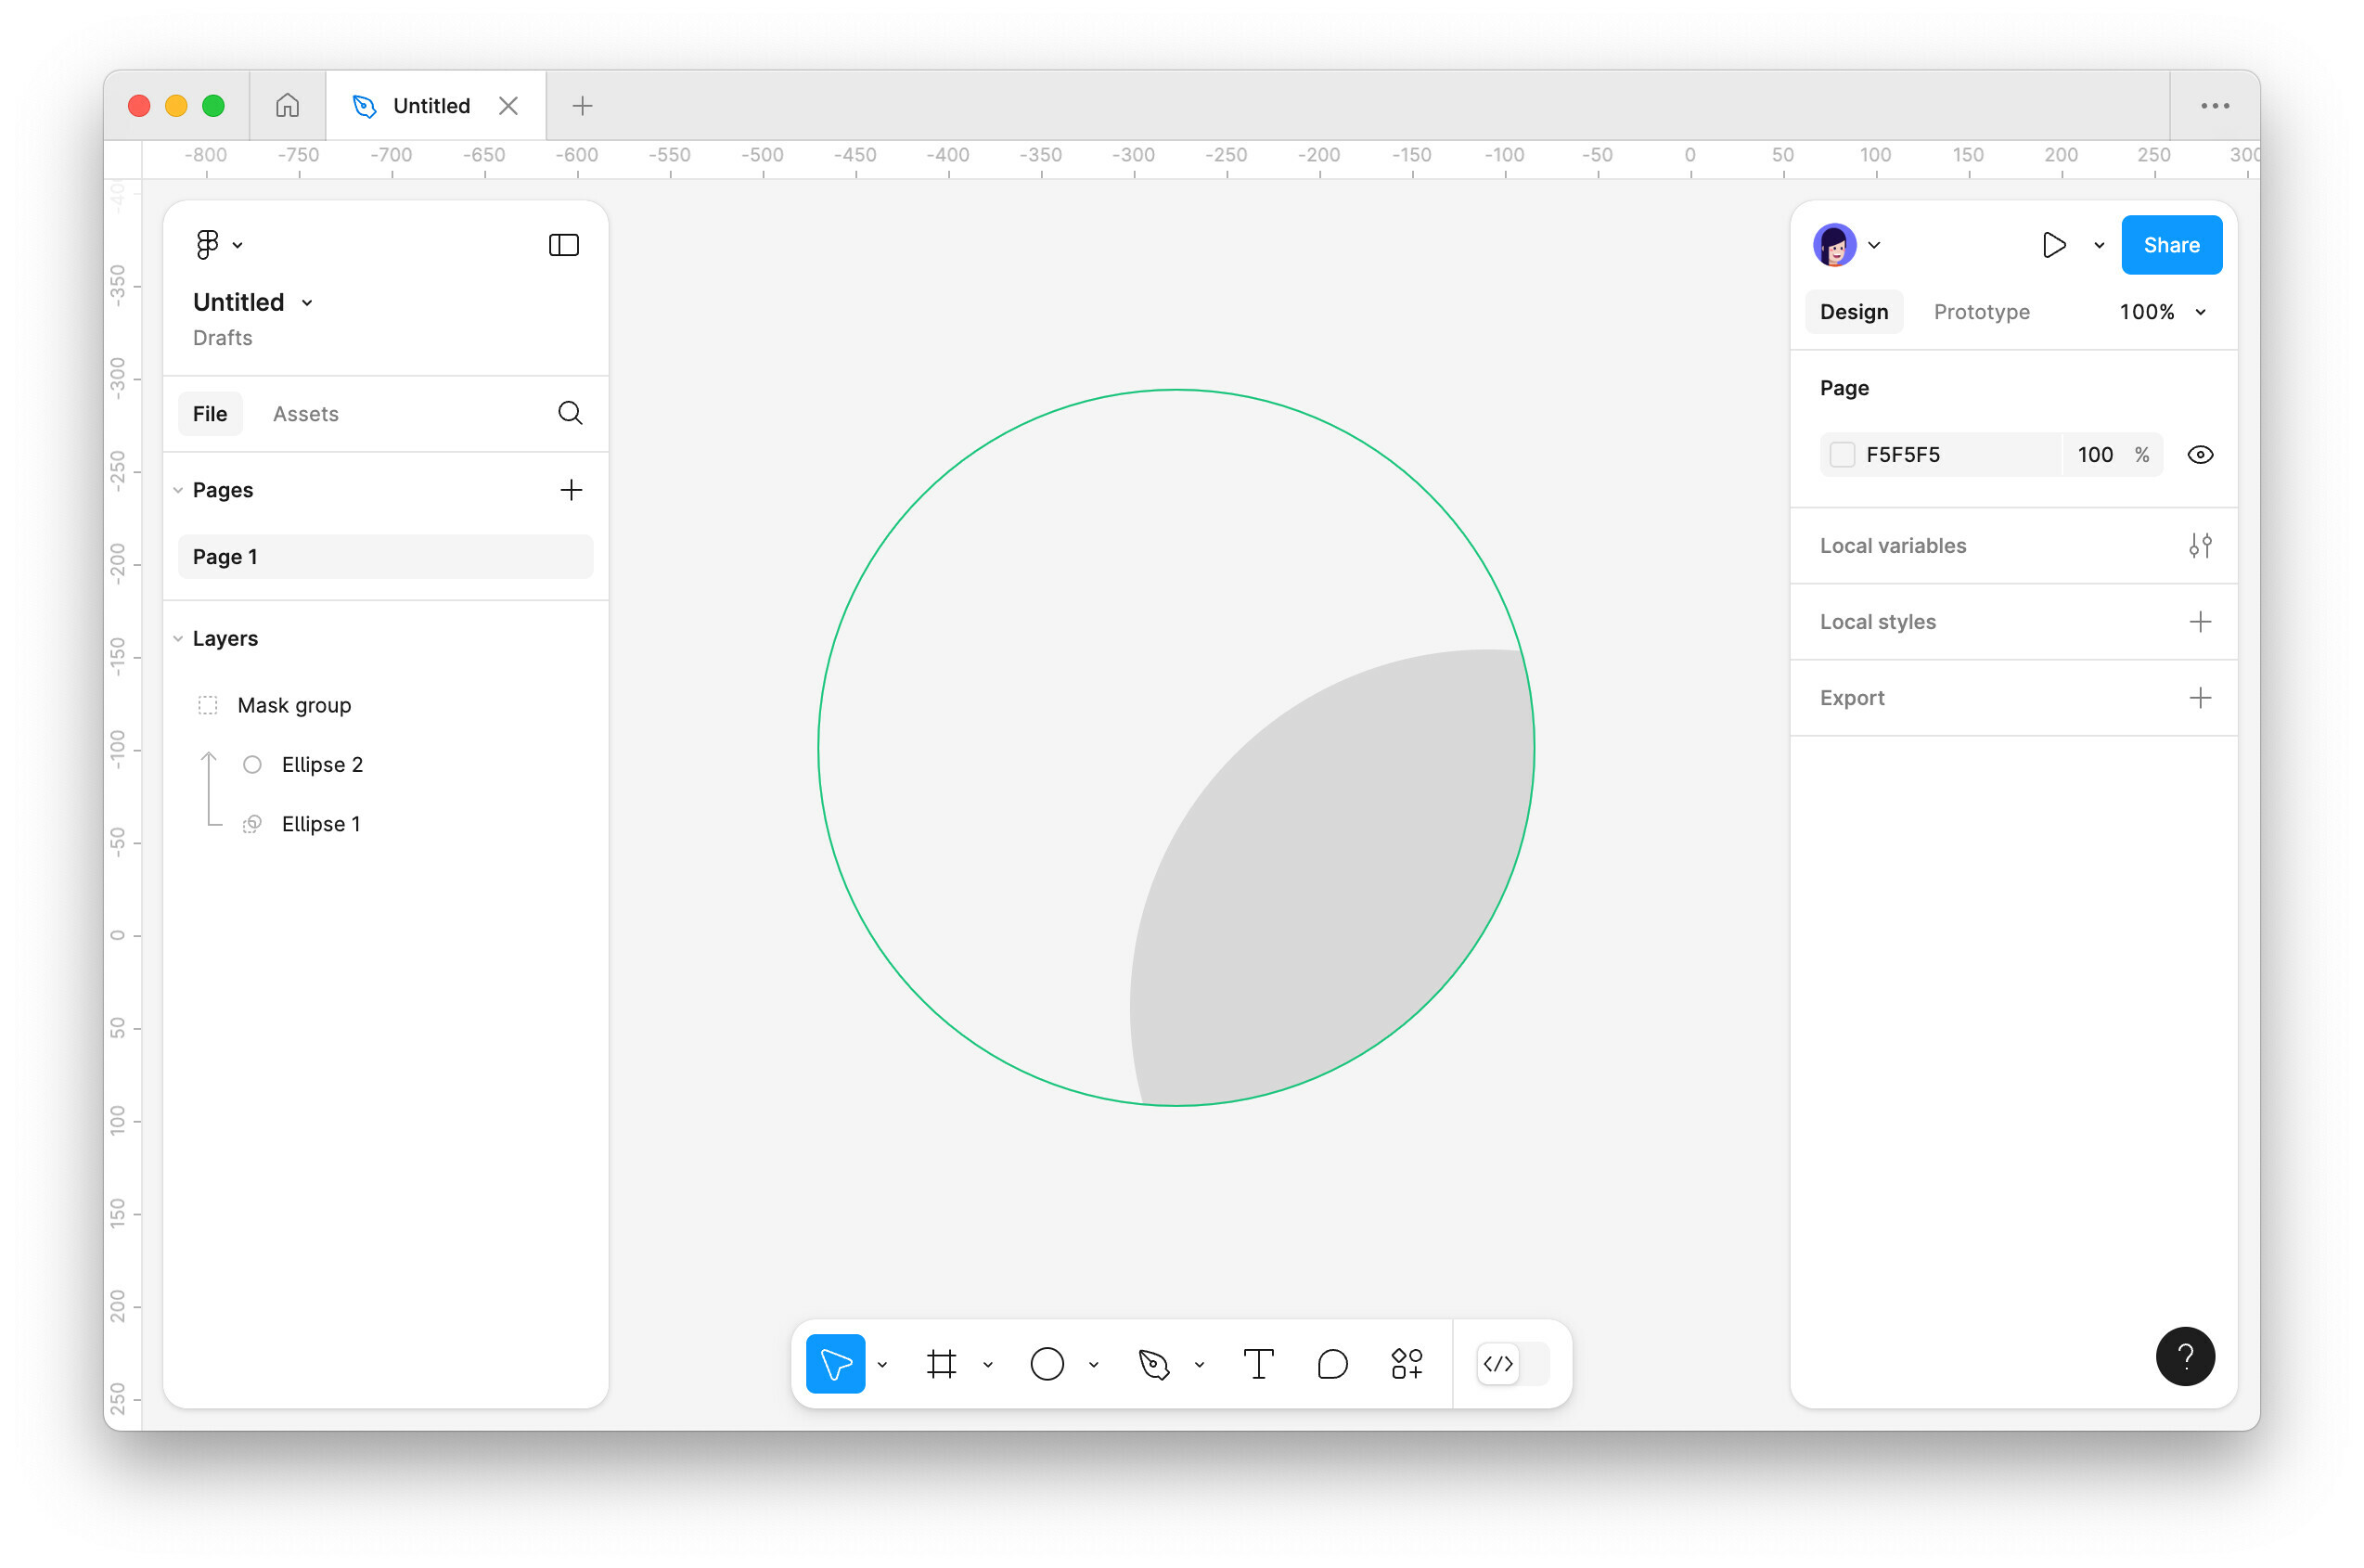The image size is (2364, 1568).
Task: Select the Move tool arrow
Action: tap(836, 1364)
